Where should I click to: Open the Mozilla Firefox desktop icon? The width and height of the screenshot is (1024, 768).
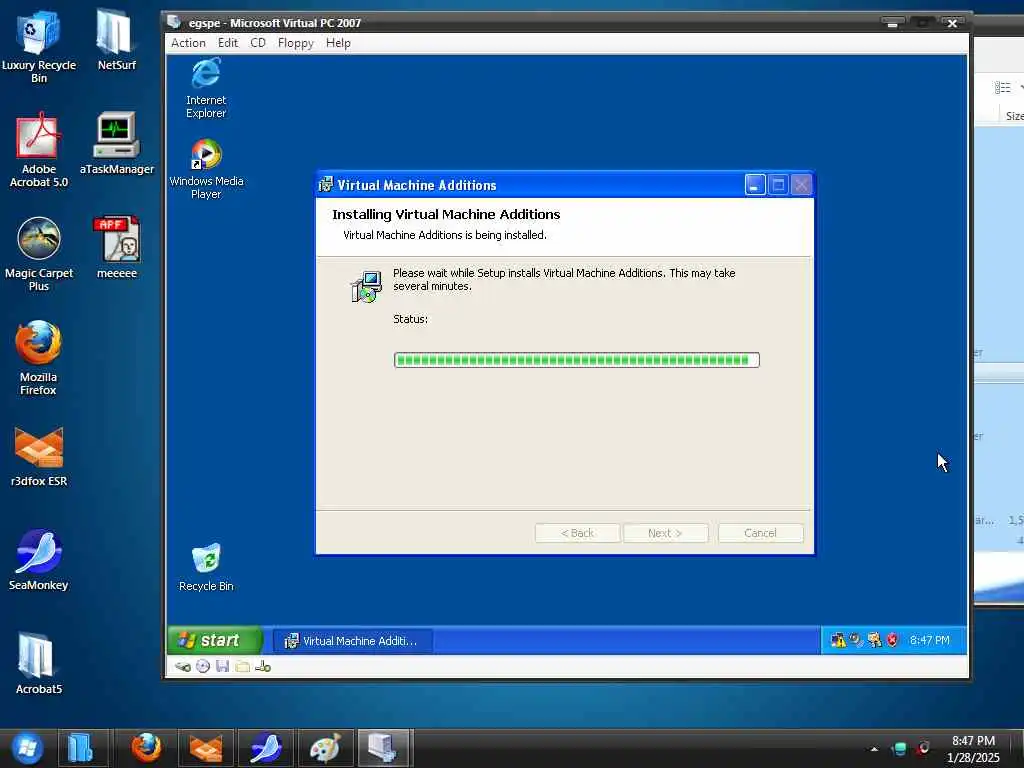pyautogui.click(x=38, y=357)
